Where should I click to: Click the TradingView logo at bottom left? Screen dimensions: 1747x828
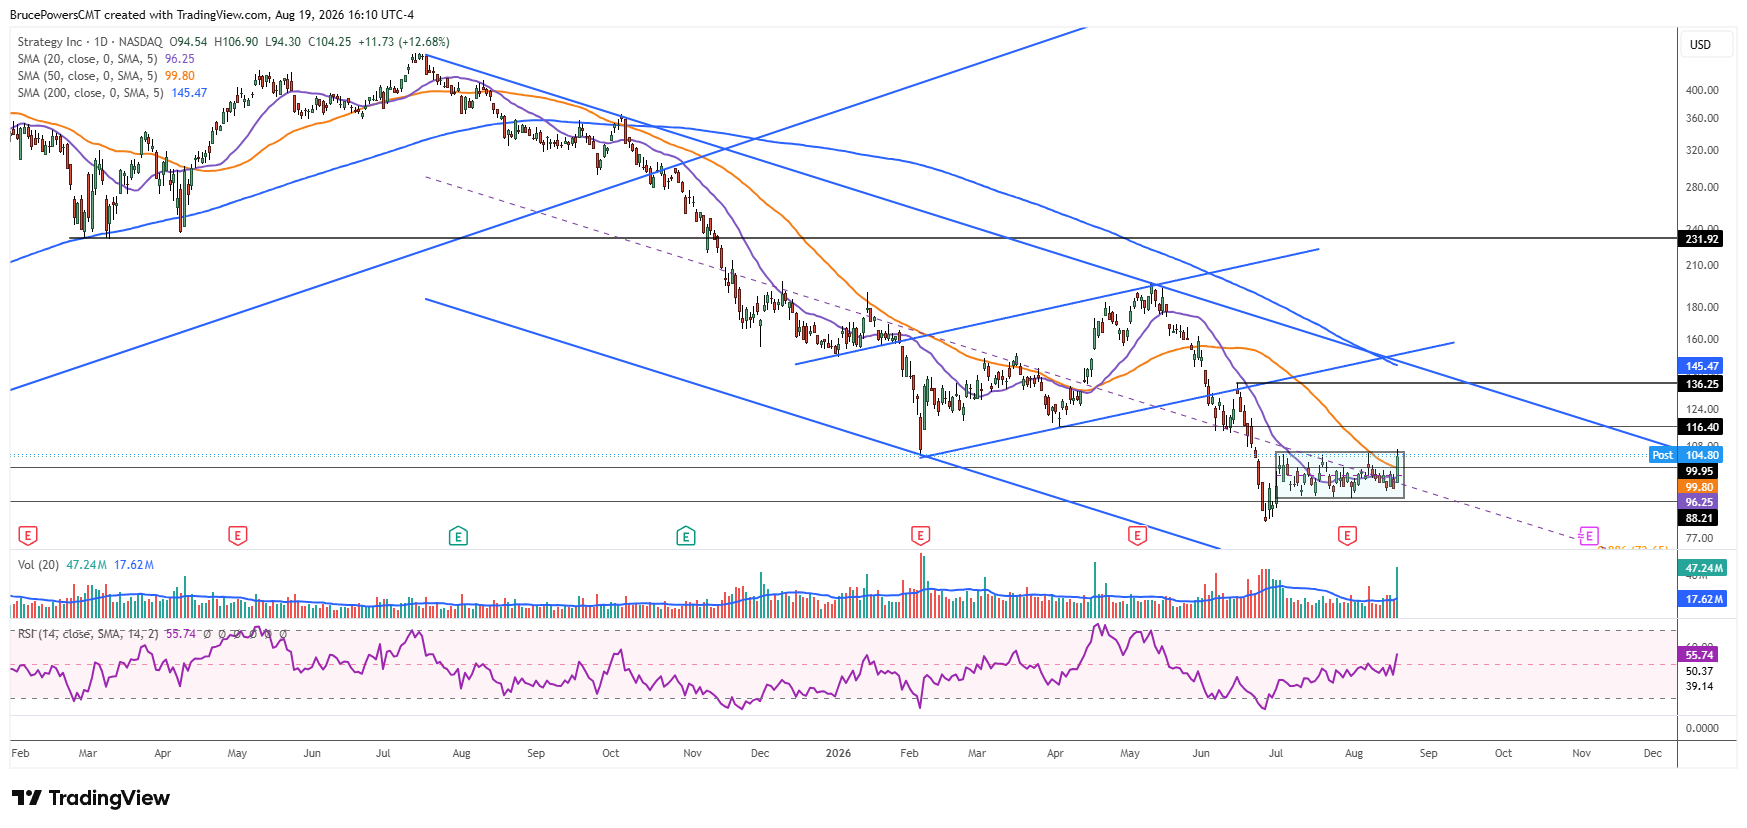pyautogui.click(x=91, y=798)
